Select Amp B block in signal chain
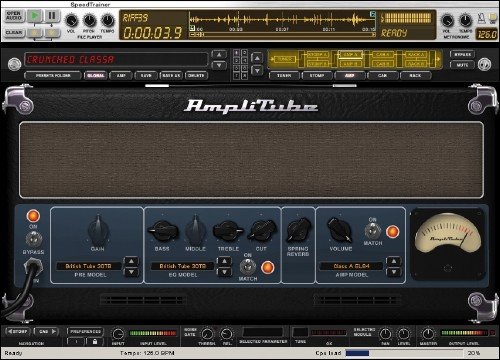The width and height of the screenshot is (500, 360). (350, 64)
